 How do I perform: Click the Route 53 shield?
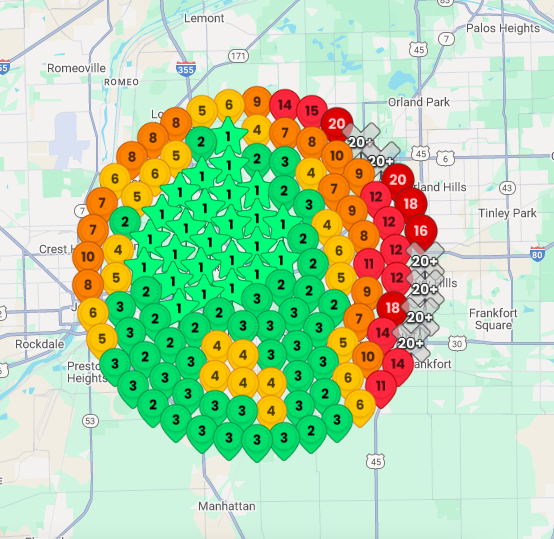[90, 421]
